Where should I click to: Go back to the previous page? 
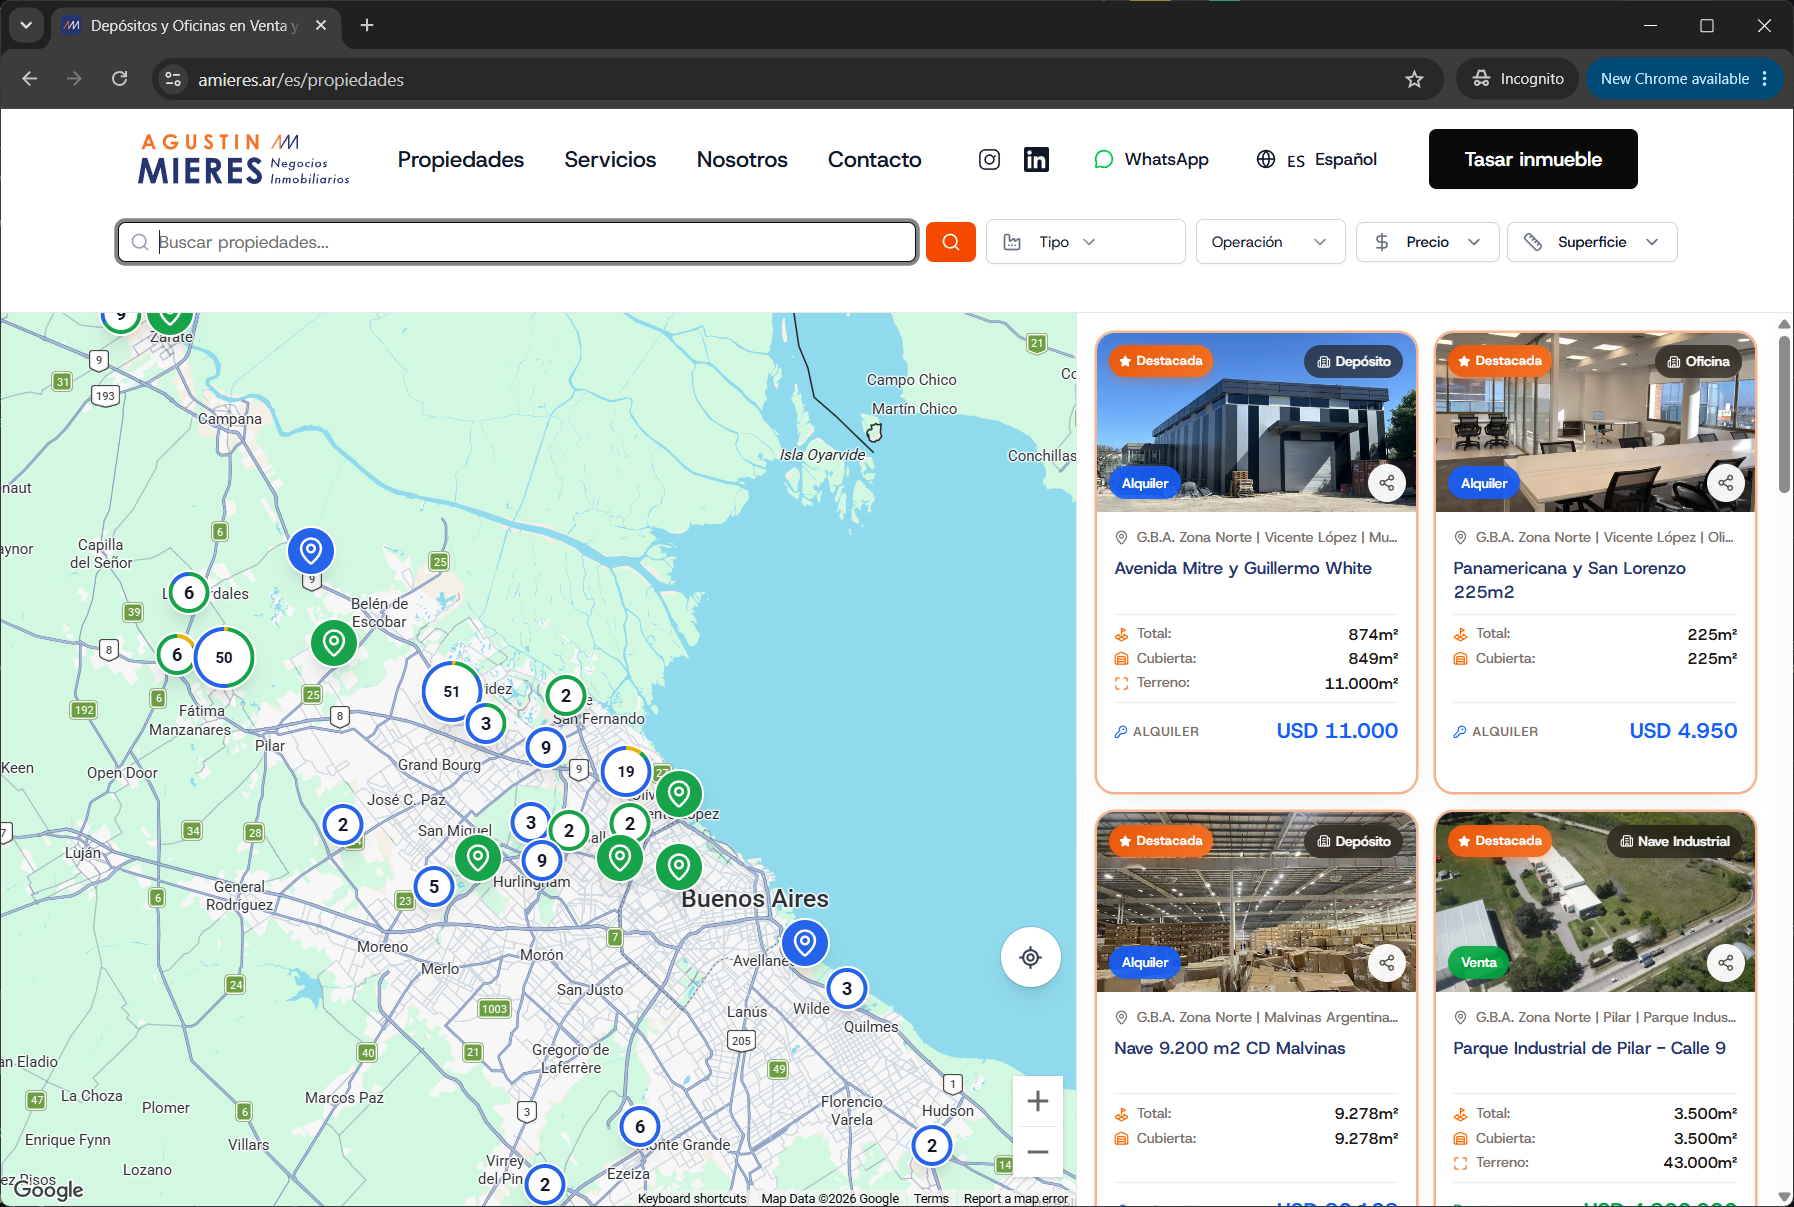click(x=30, y=79)
